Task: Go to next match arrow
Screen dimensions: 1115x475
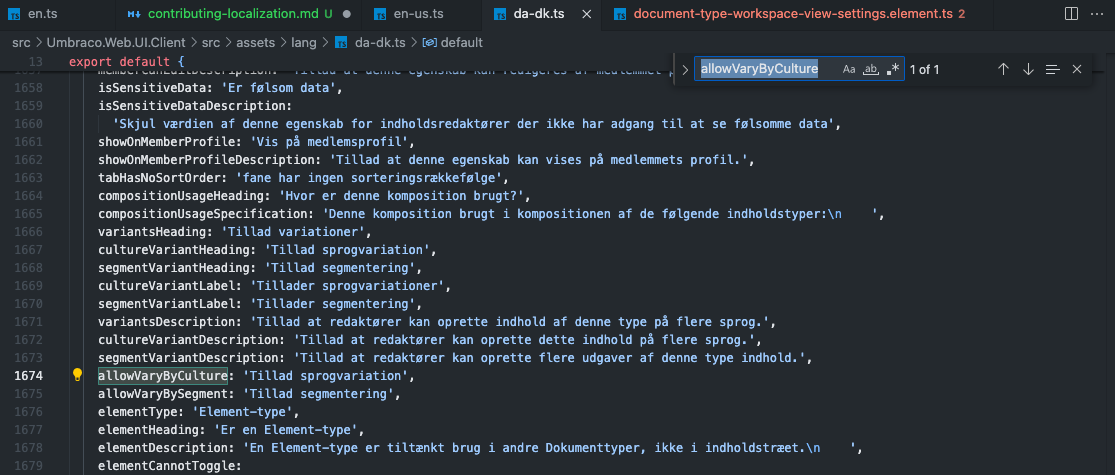Action: [1028, 69]
